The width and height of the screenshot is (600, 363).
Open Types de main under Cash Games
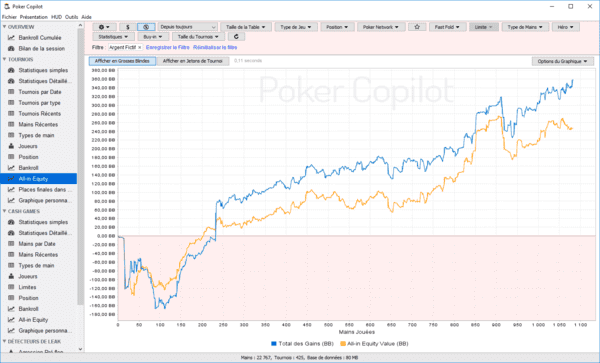point(36,265)
